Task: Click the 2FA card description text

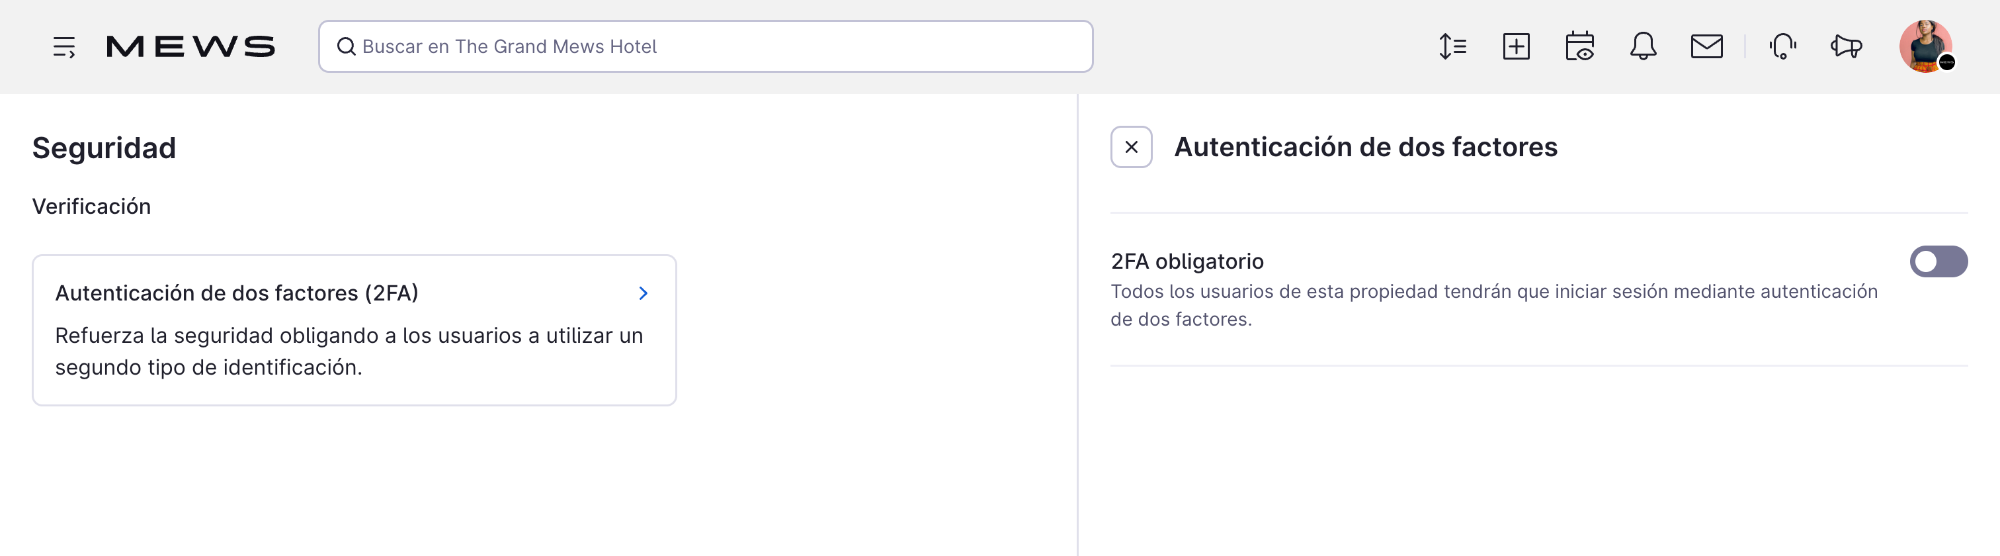Action: (x=349, y=351)
